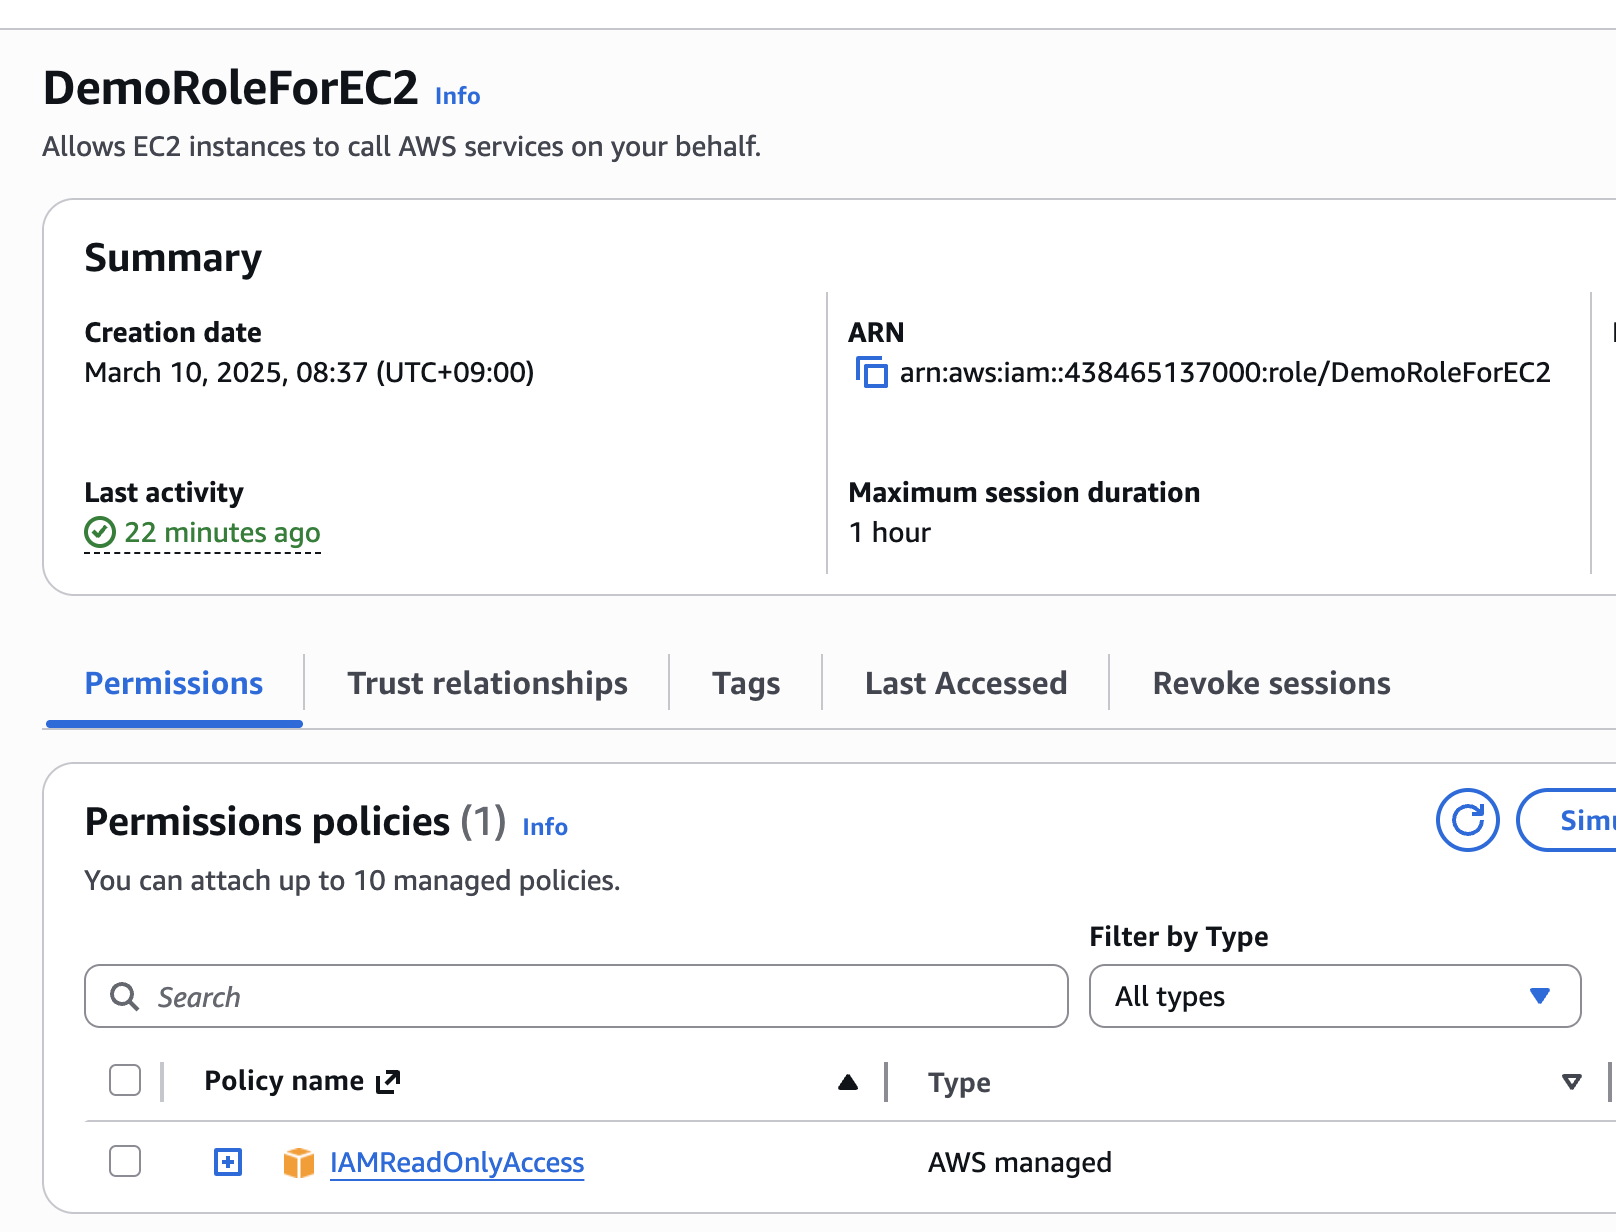Open the IAMReadOnlyAccess policy link
This screenshot has height=1232, width=1616.
point(457,1162)
